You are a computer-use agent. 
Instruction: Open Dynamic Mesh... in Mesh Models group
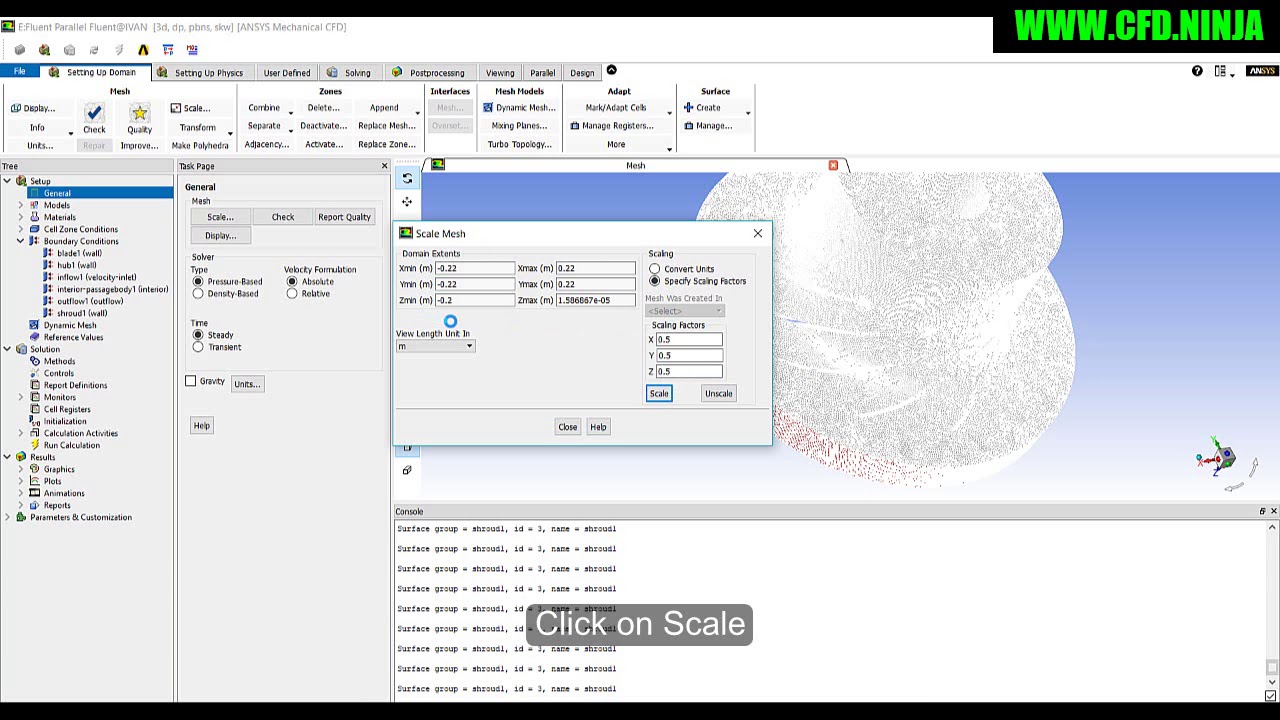519,108
